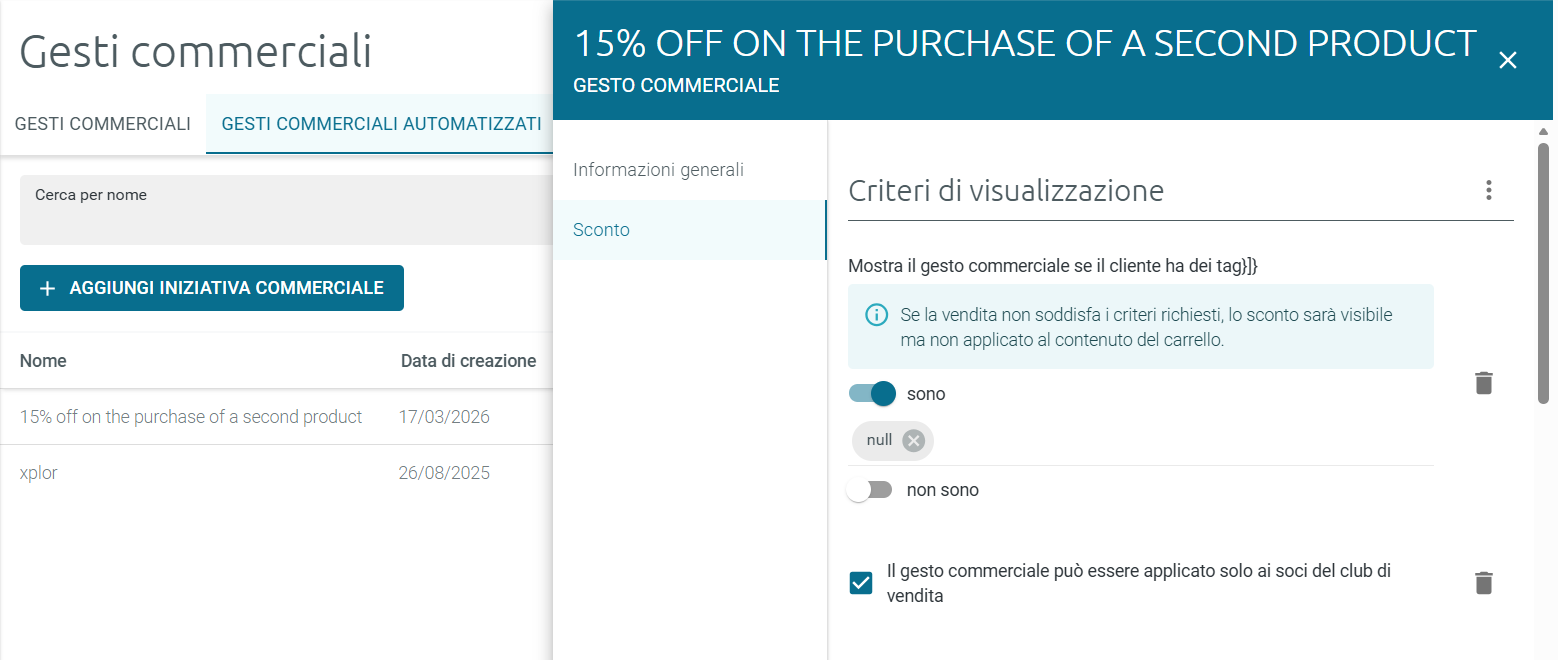Viewport: 1558px width, 660px height.
Task: Close the gesto commerciale side panel
Action: [x=1508, y=60]
